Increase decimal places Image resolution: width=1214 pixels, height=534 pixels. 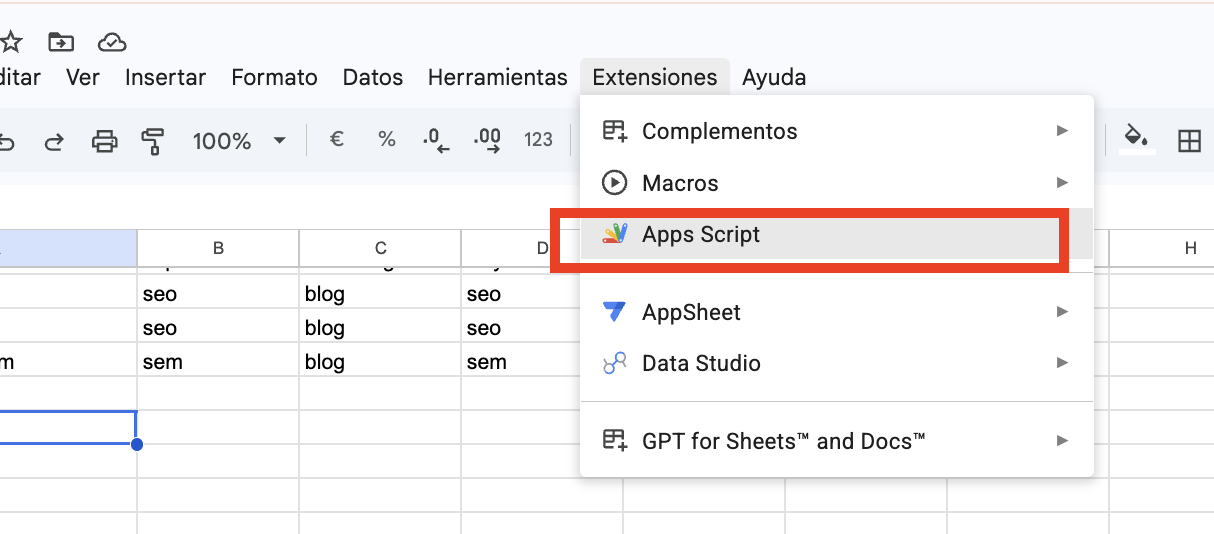click(x=487, y=140)
